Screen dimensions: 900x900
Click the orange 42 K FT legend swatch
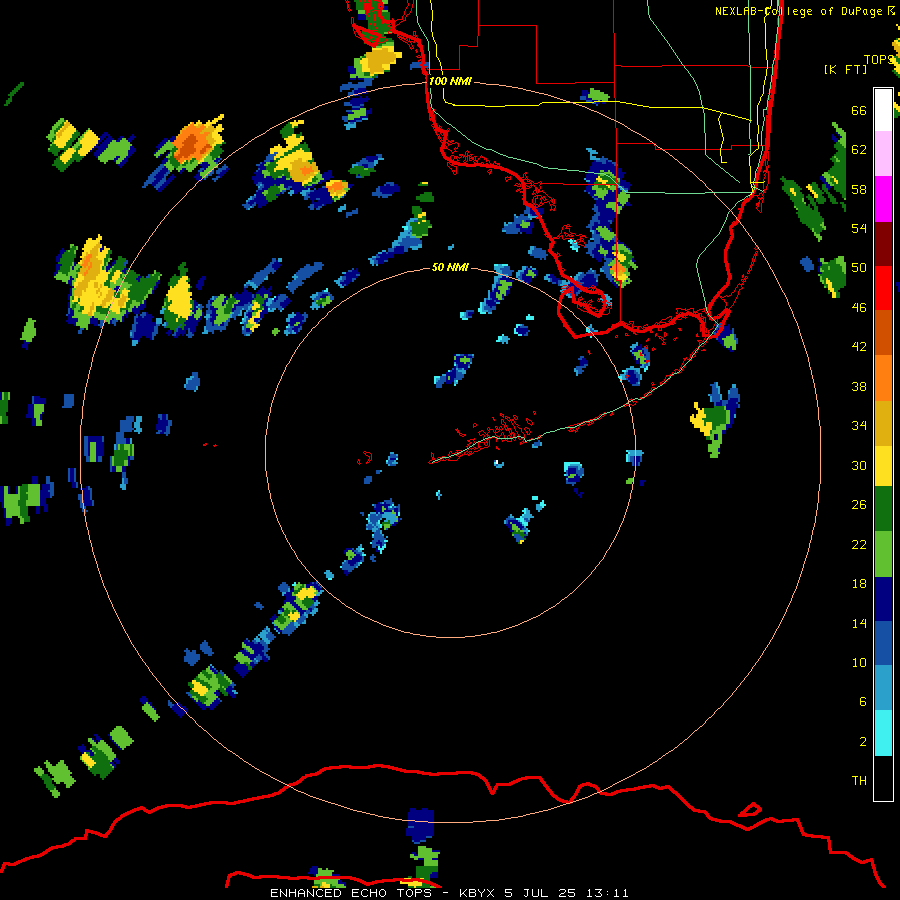[x=883, y=377]
